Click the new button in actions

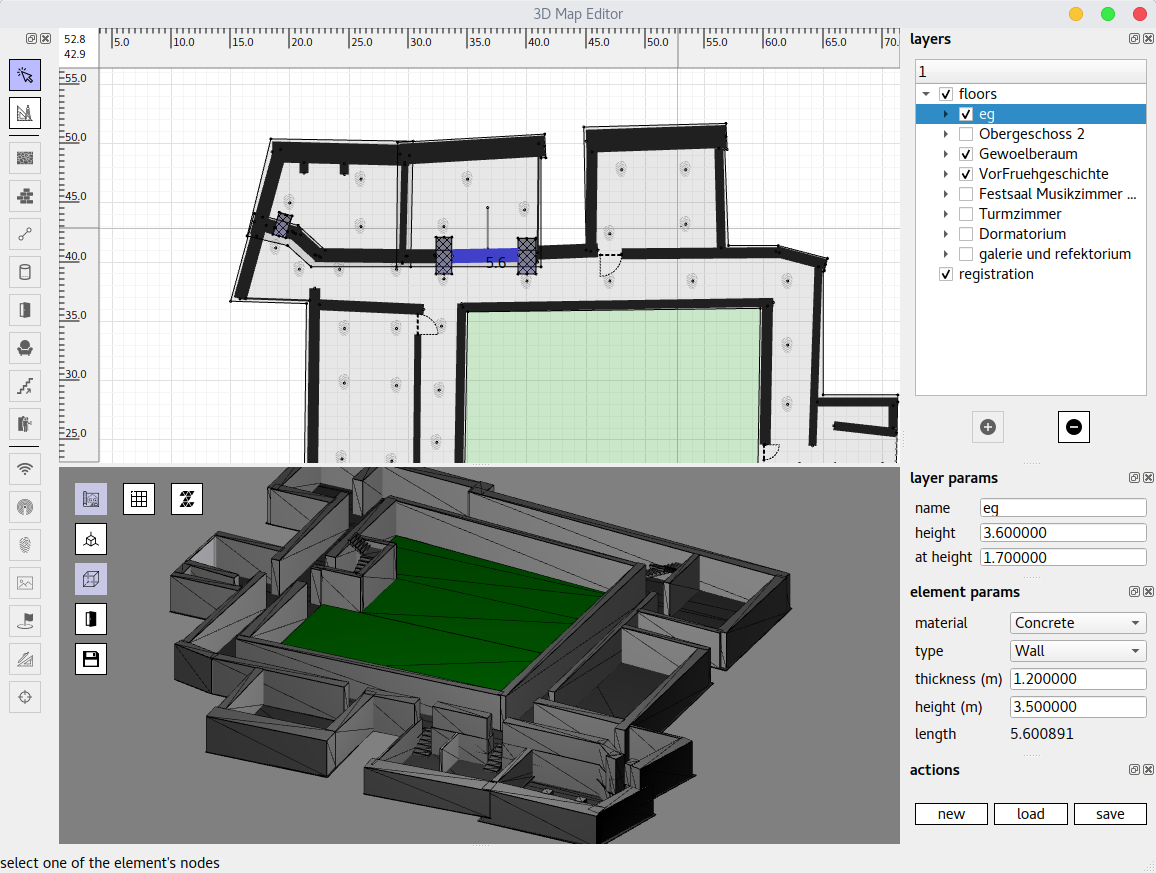[951, 814]
